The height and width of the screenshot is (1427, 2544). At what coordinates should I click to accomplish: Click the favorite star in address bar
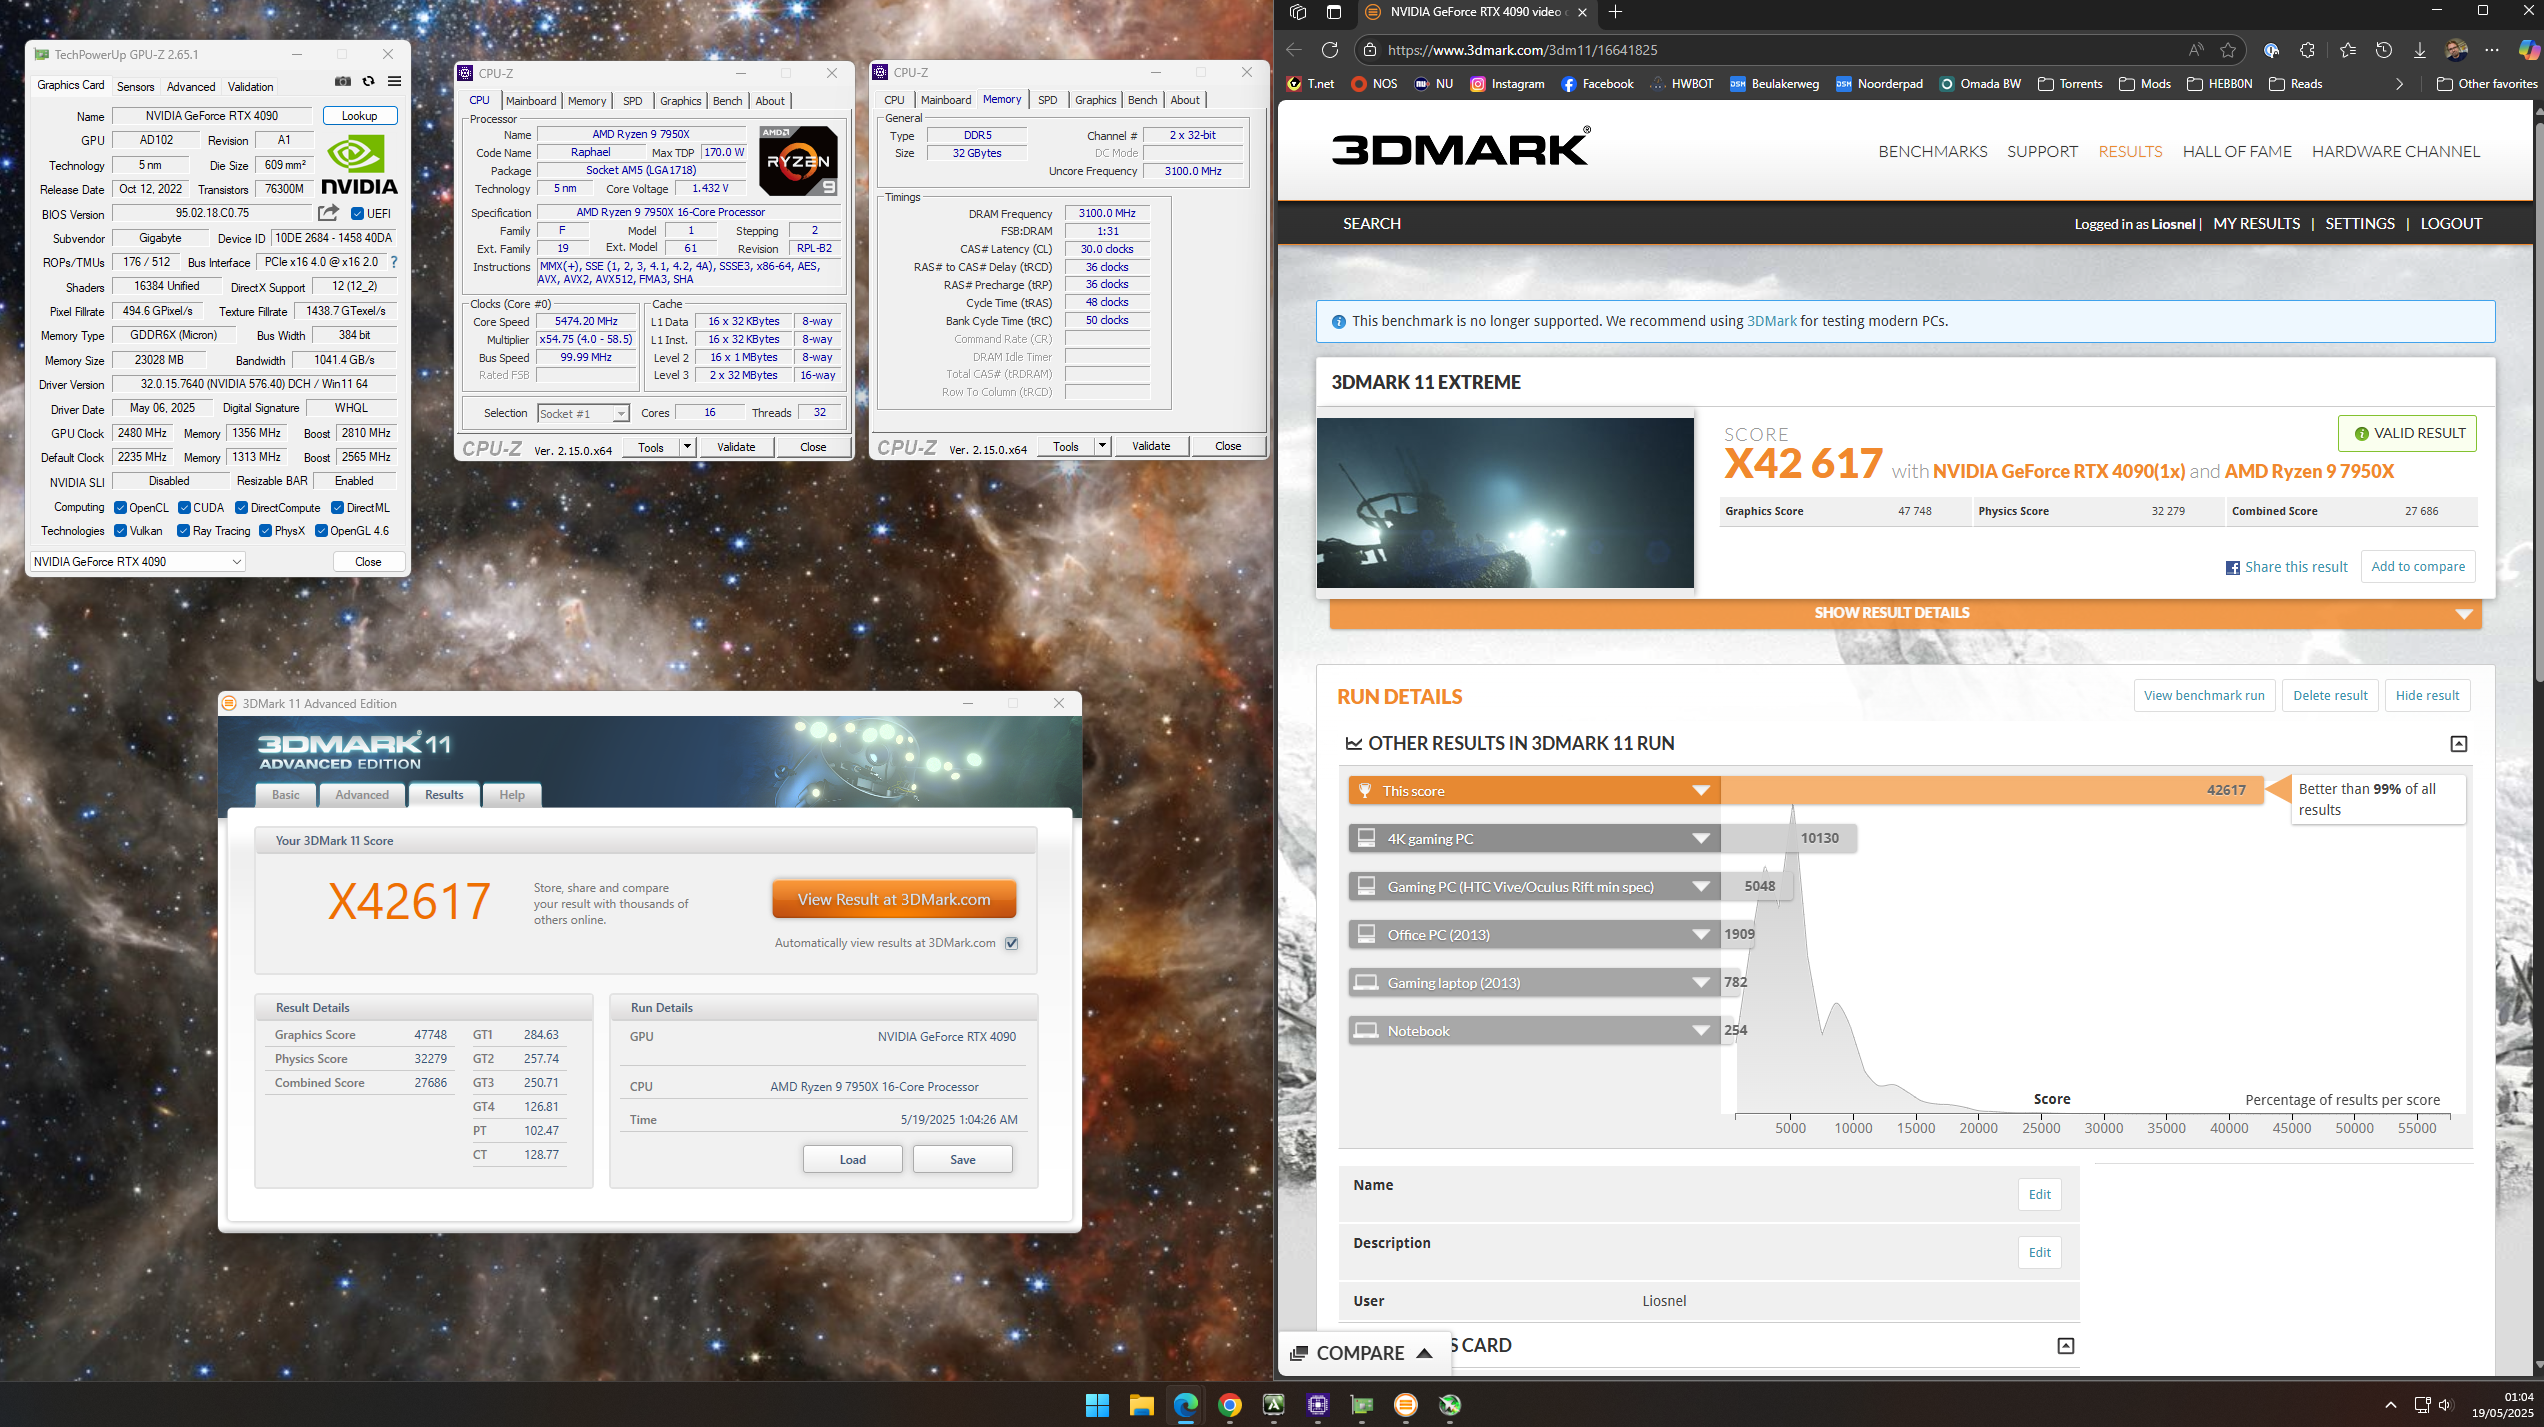coord(2228,50)
